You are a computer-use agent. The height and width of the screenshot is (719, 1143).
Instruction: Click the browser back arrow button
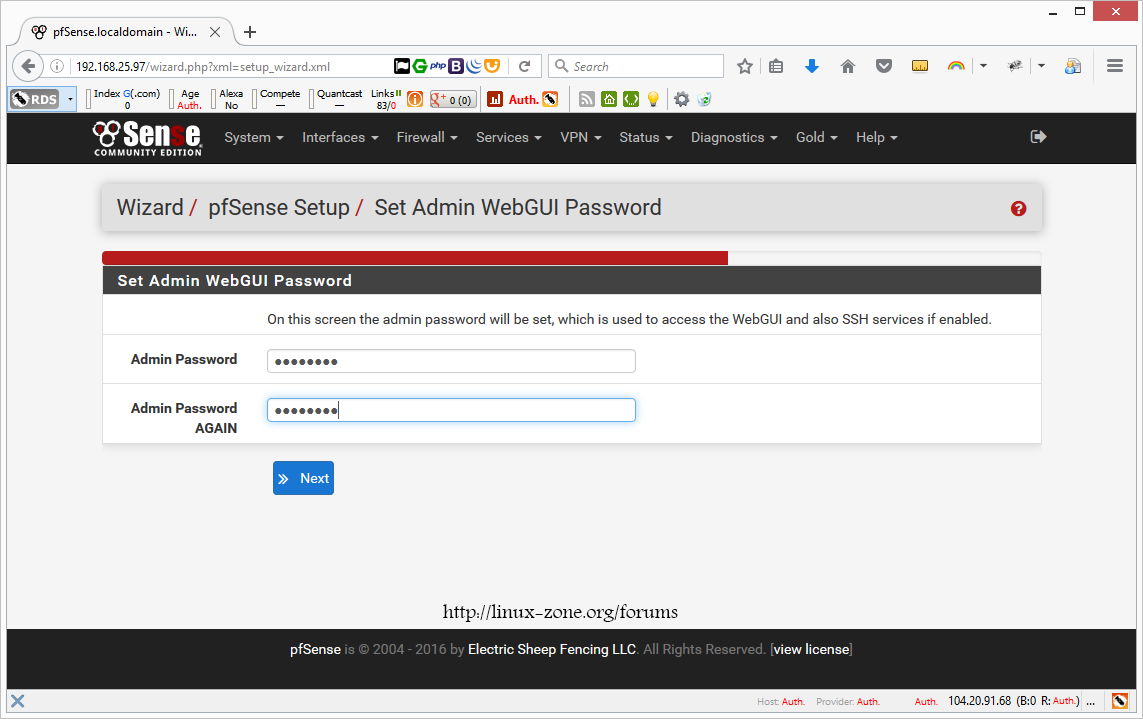28,66
